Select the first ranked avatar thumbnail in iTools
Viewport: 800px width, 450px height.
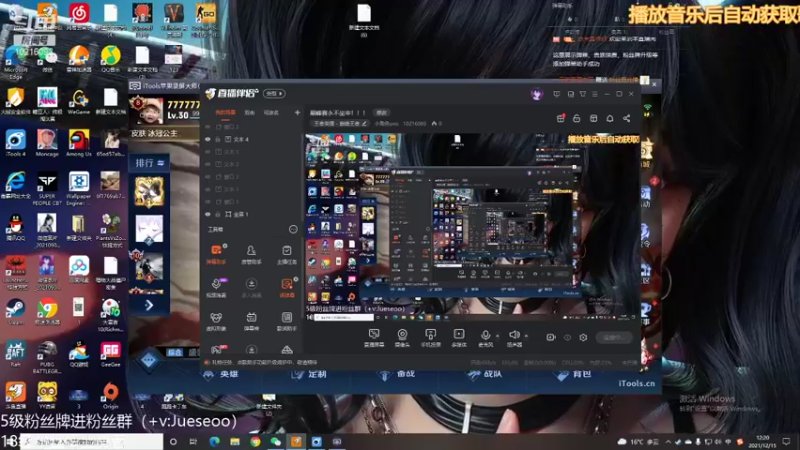149,192
